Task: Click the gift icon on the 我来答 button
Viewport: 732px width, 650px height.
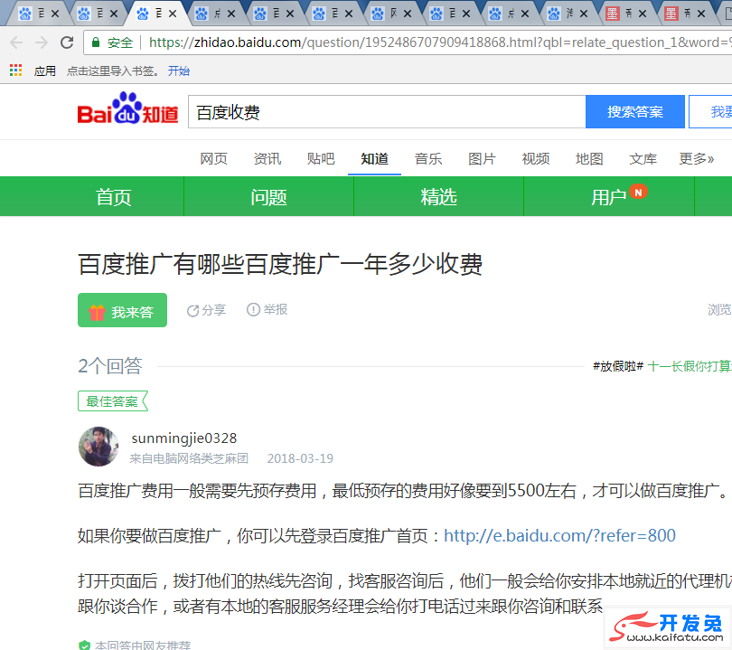Action: [97, 312]
